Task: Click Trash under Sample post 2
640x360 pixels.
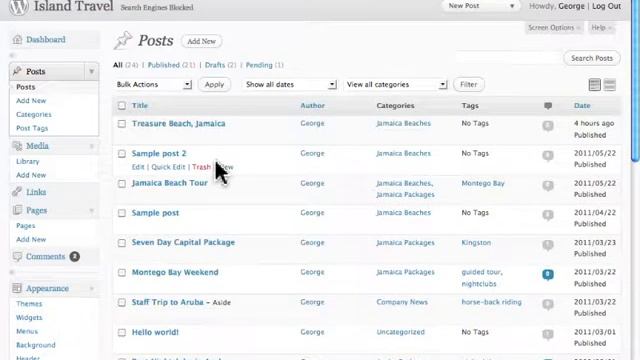Action: click(201, 167)
